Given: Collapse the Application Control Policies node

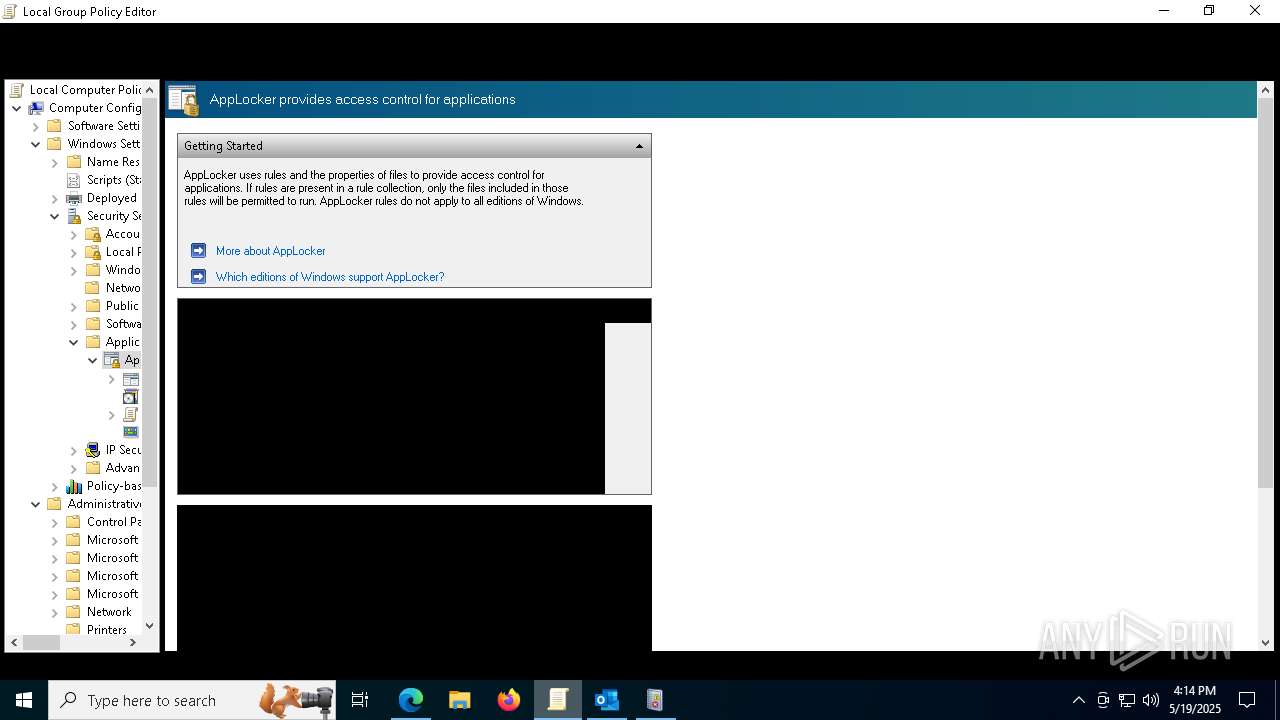Looking at the screenshot, I should pos(74,342).
